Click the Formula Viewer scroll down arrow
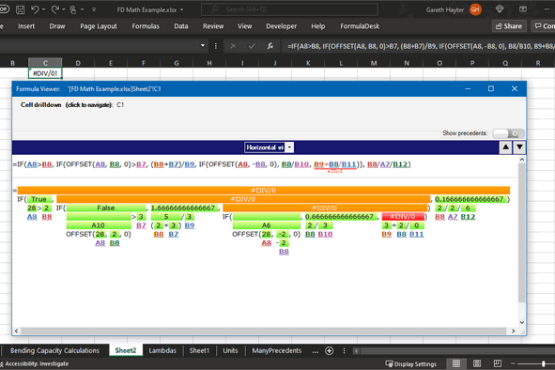This screenshot has width=555, height=370. click(522, 322)
